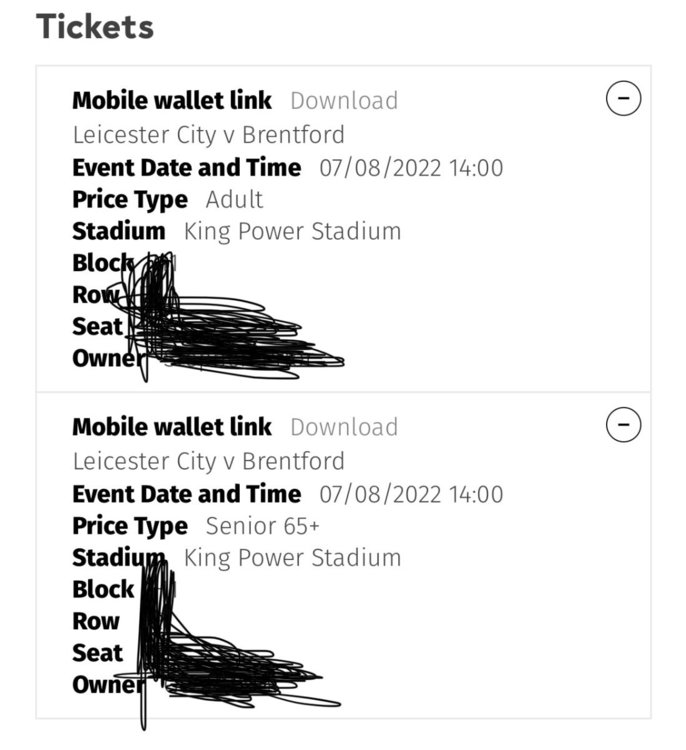Collapse the Senior 65+ ticket minus icon
The height and width of the screenshot is (750, 686).
coord(623,425)
